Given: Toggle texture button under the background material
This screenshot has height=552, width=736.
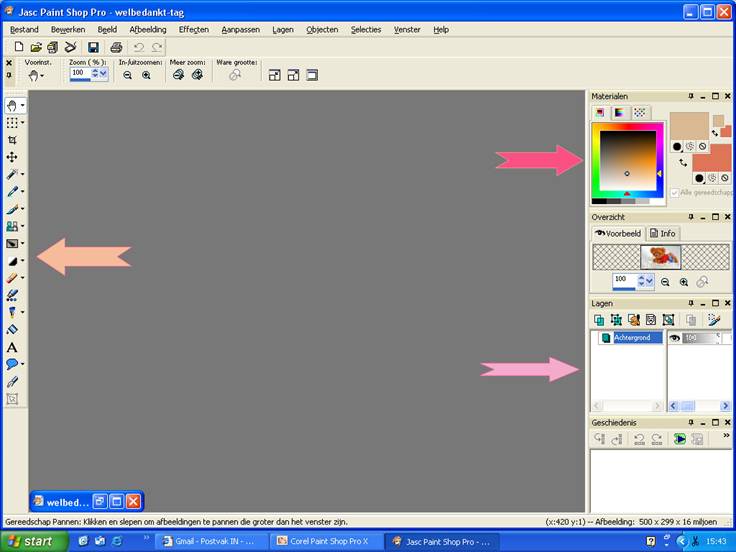Looking at the screenshot, I should pos(713,178).
